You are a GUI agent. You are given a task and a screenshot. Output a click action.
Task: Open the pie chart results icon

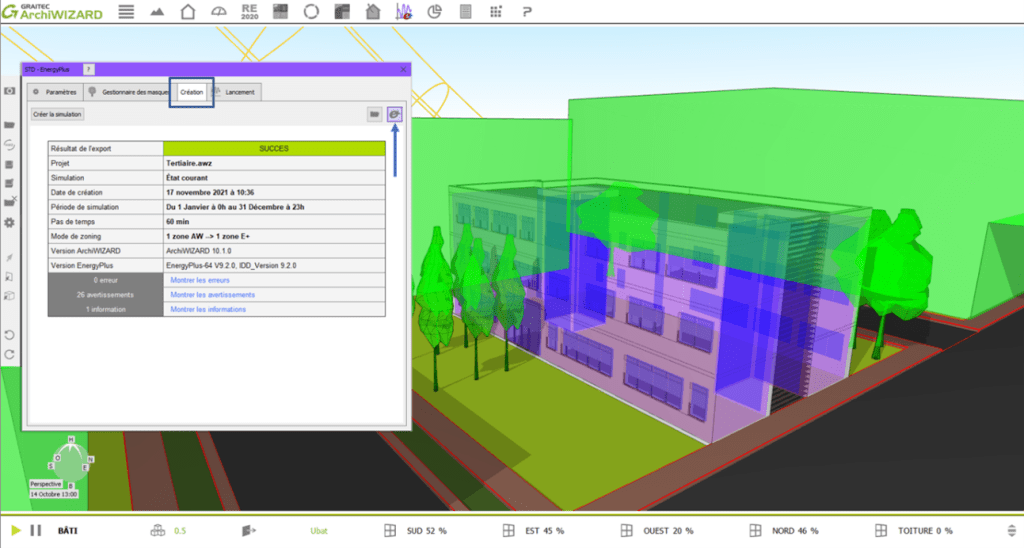[434, 12]
